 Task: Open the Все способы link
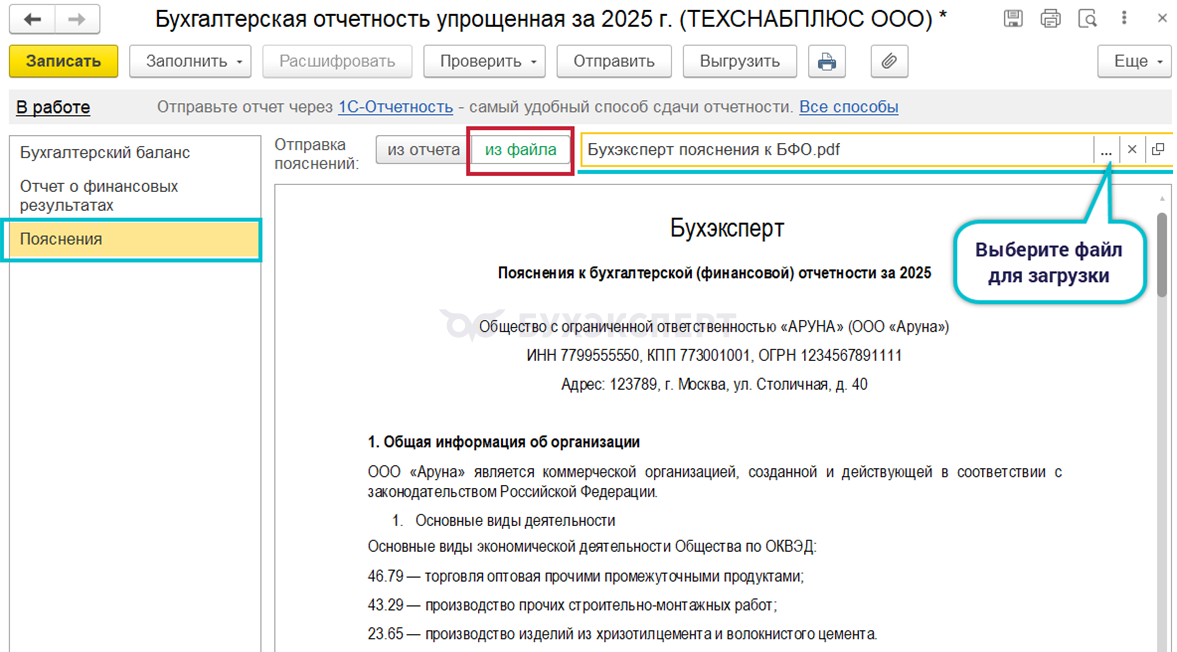[848, 107]
